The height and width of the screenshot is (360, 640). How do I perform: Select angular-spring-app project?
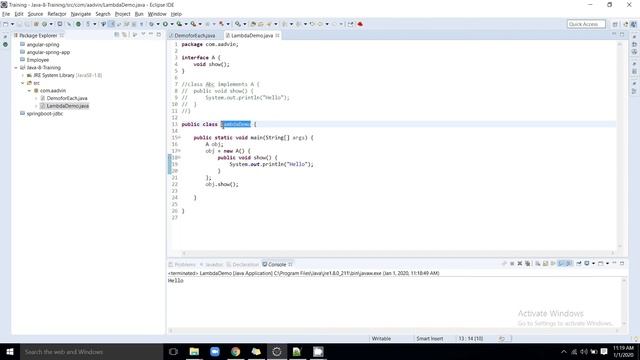click(x=48, y=52)
